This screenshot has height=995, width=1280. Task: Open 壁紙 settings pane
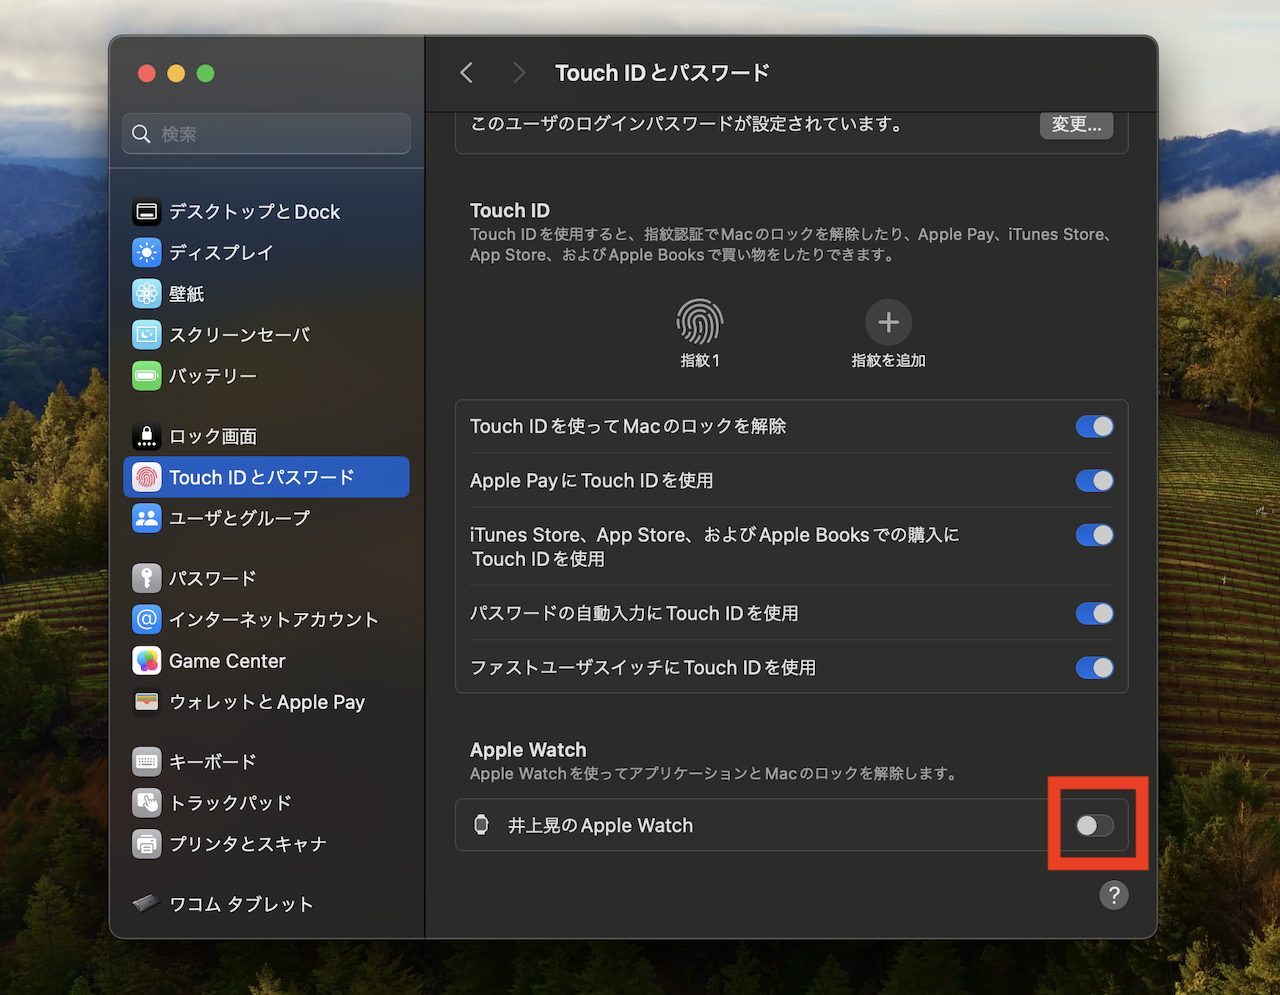pyautogui.click(x=266, y=293)
